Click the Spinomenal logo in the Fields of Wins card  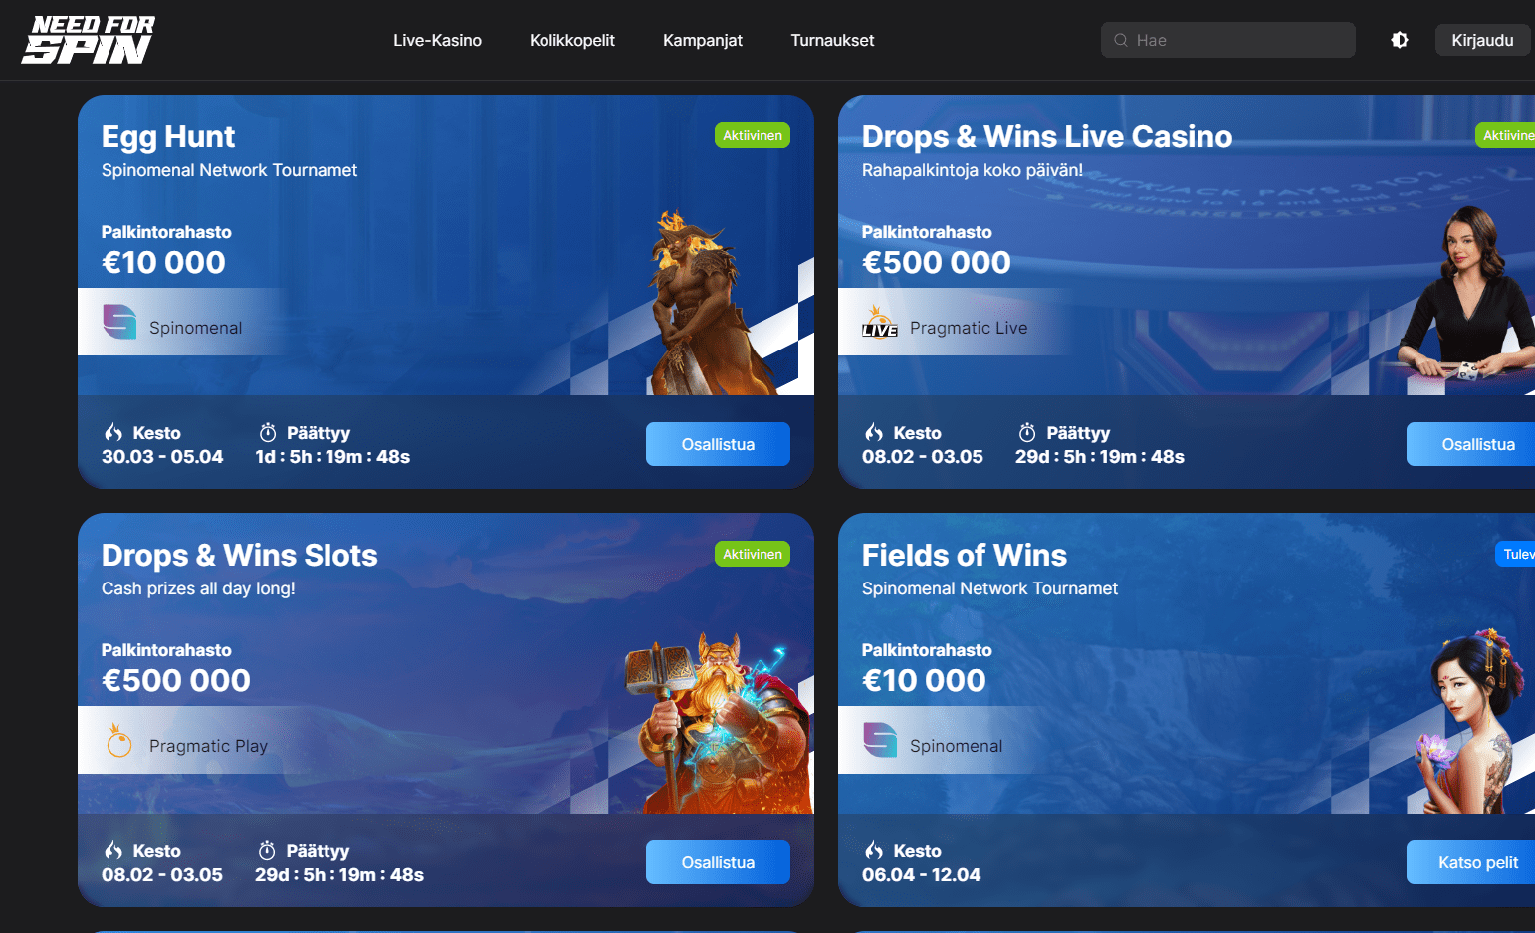tap(880, 740)
